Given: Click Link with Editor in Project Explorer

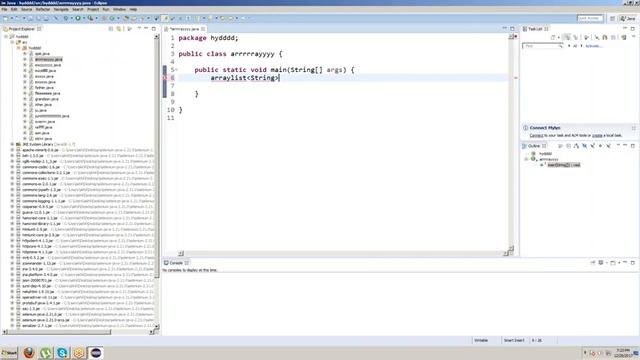Looking at the screenshot, I should [x=119, y=29].
